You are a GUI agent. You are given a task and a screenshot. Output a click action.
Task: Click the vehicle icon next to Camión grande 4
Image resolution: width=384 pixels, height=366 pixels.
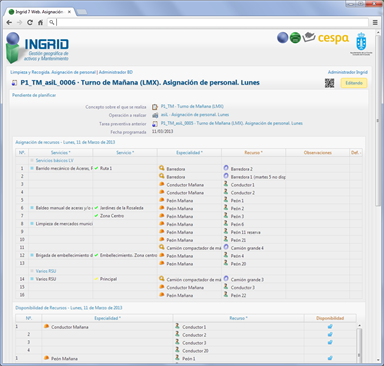click(x=226, y=247)
